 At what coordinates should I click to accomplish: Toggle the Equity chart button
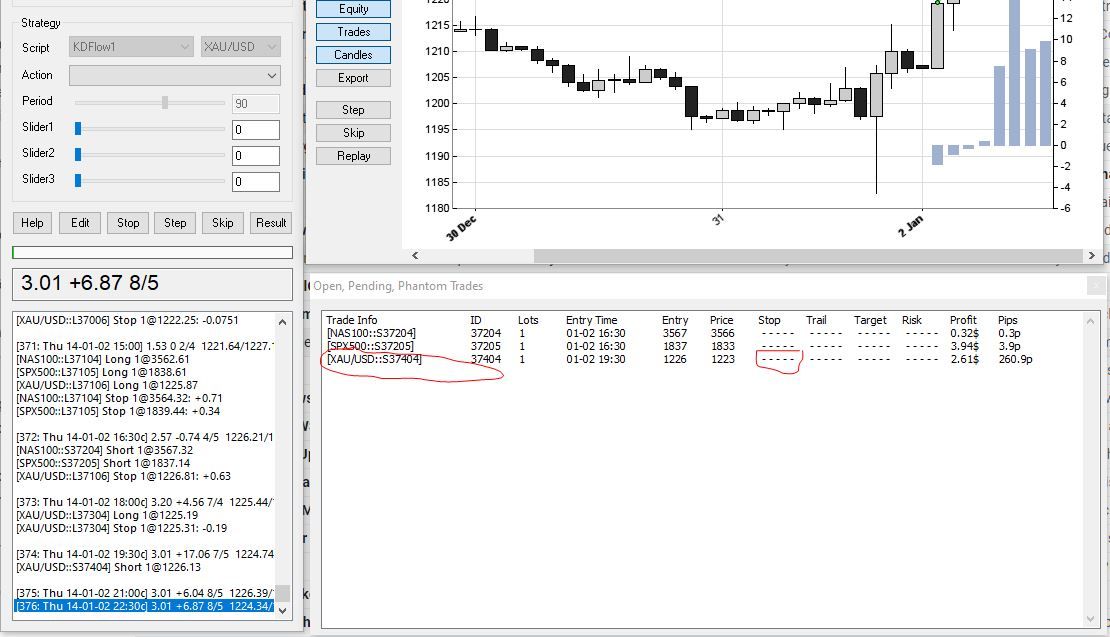[353, 9]
